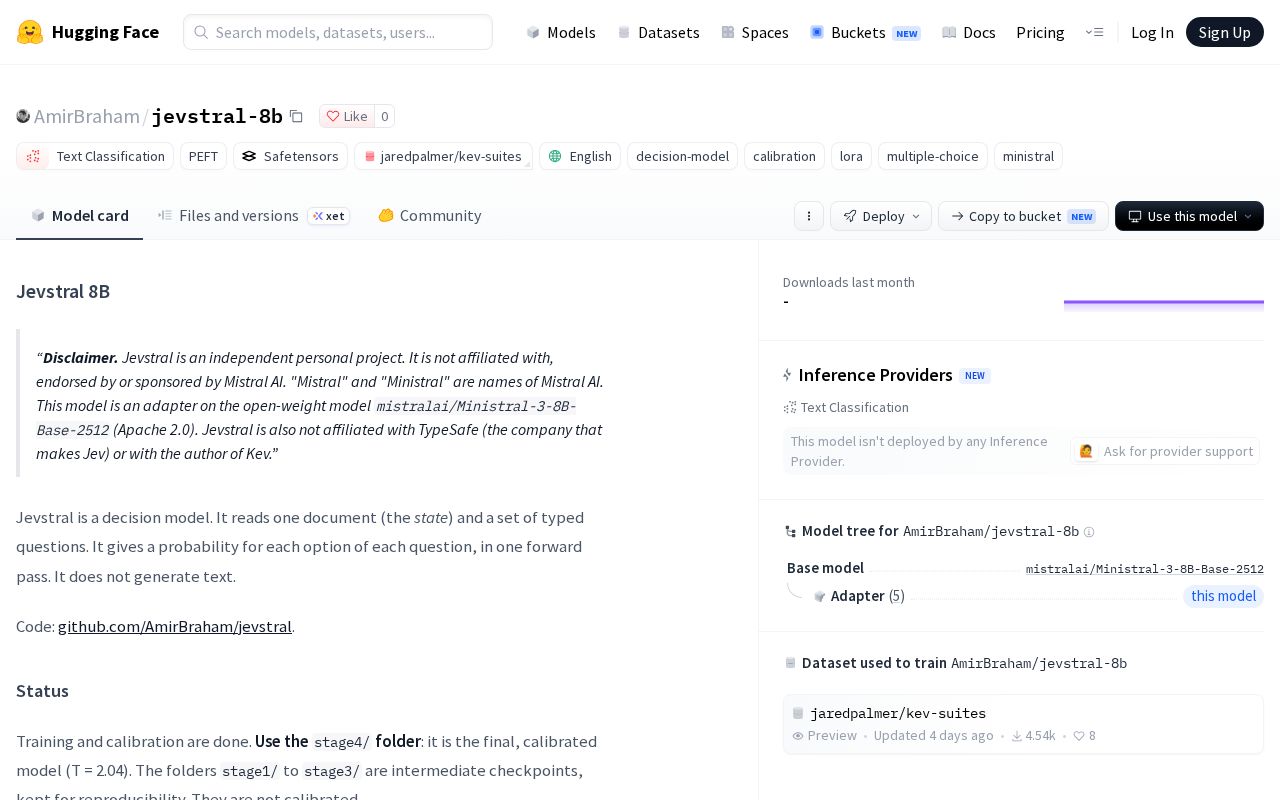1280x800 pixels.
Task: Open the jaredpalmer/kev-suites dataset card
Action: click(1023, 724)
